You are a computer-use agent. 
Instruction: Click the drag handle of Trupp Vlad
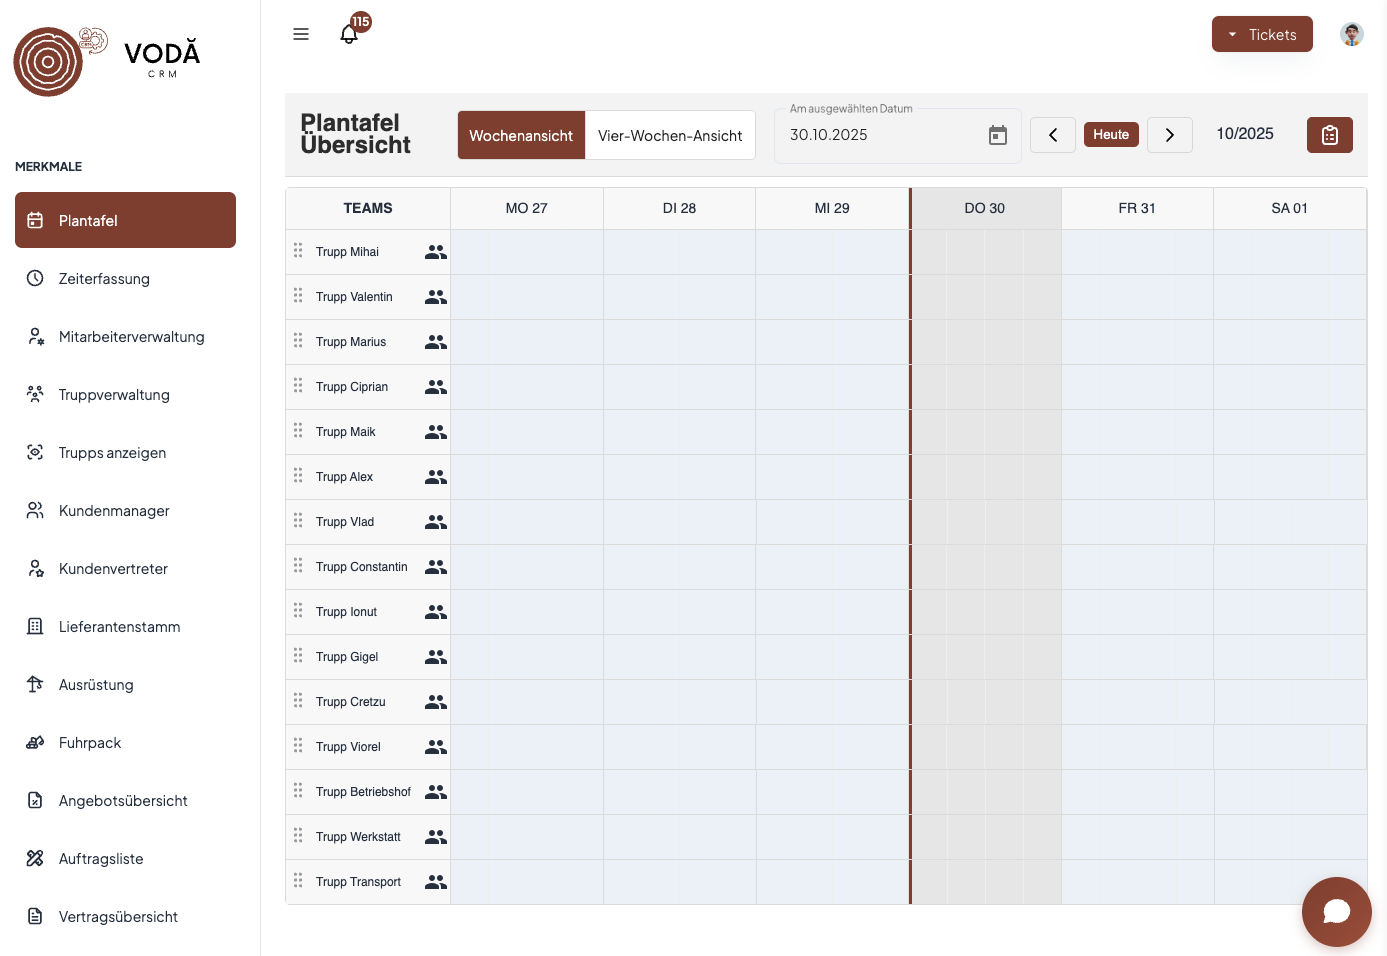coord(298,521)
